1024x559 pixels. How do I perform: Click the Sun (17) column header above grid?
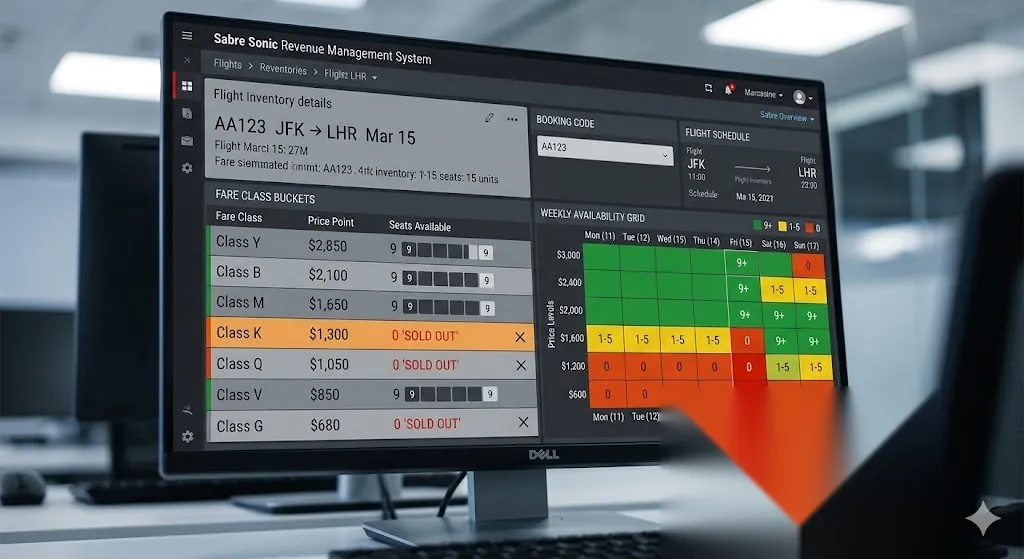coord(806,246)
